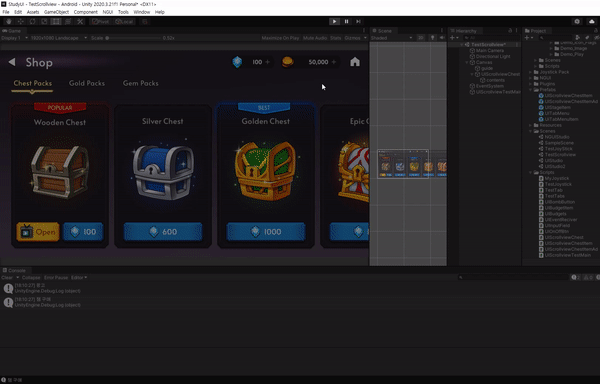Image resolution: width=600 pixels, height=384 pixels.
Task: Click the plus next to gem count
Action: [x=267, y=62]
